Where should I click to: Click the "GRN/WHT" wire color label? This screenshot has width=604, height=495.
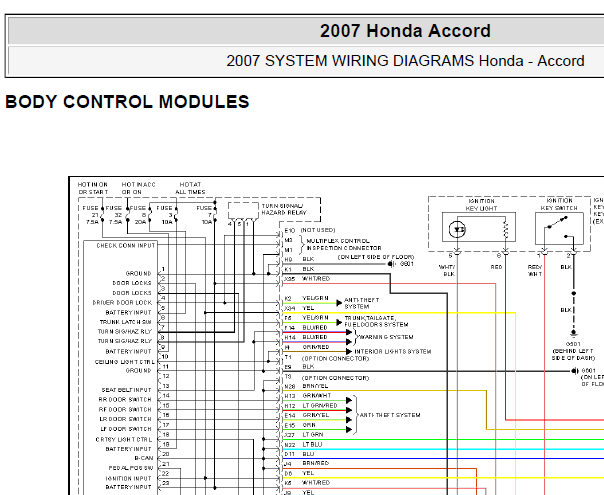point(317,396)
